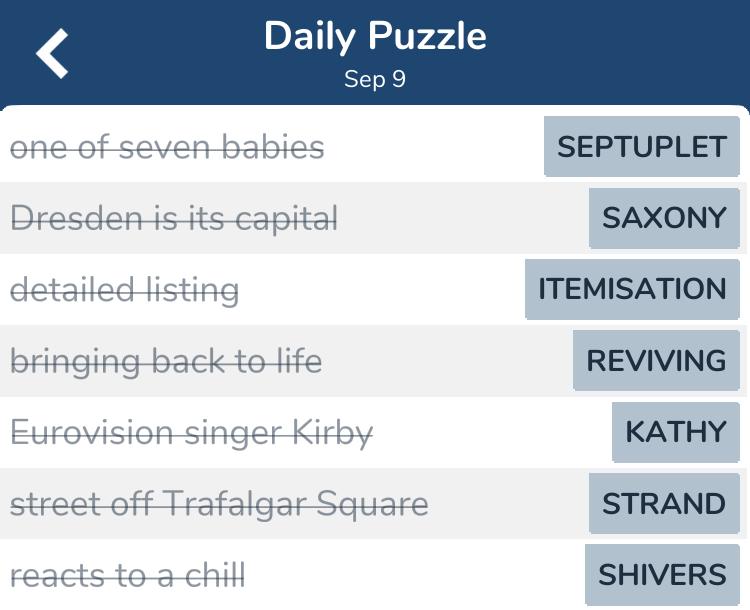Select the 'street off Trafalgar Square' clue
Image resolution: width=750 pixels, height=610 pixels.
pyautogui.click(x=219, y=504)
